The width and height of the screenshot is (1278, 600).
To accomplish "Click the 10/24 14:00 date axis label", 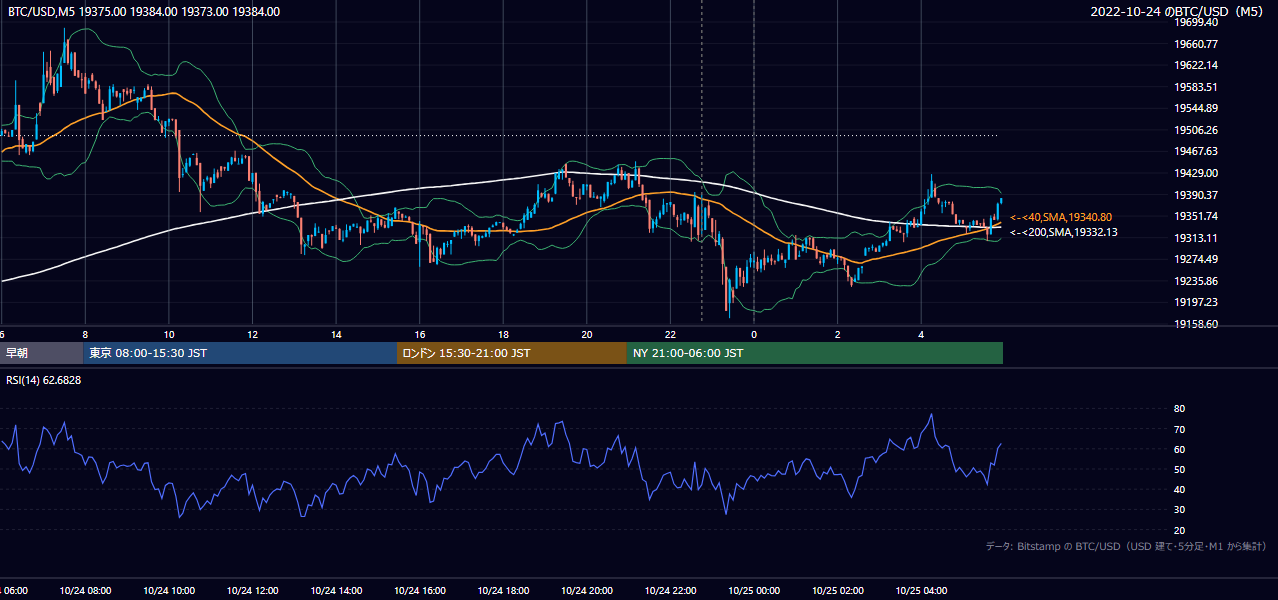I will tap(336, 591).
